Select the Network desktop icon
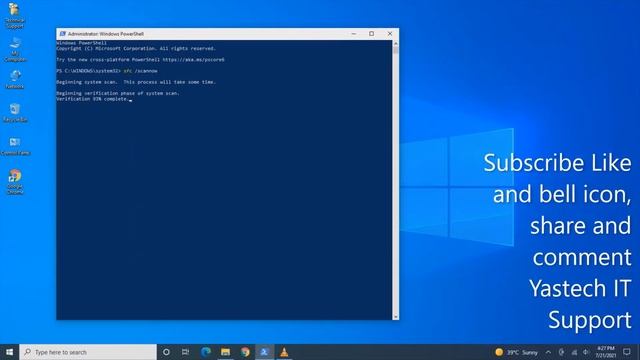This screenshot has width=640, height=360. (15, 80)
